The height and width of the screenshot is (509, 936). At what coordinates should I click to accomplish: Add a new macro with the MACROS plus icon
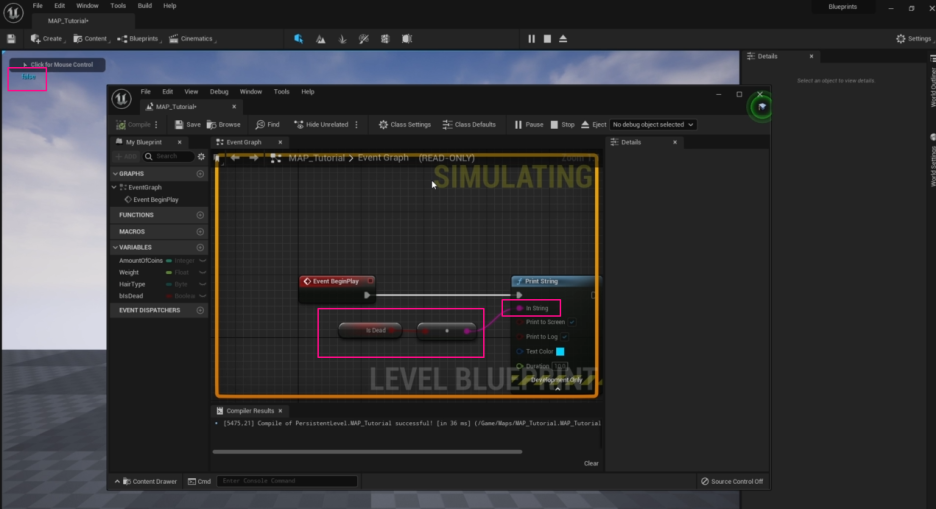[x=200, y=232]
